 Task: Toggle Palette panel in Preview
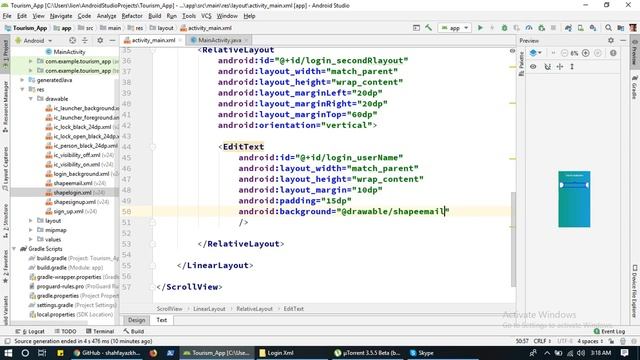coord(521,63)
